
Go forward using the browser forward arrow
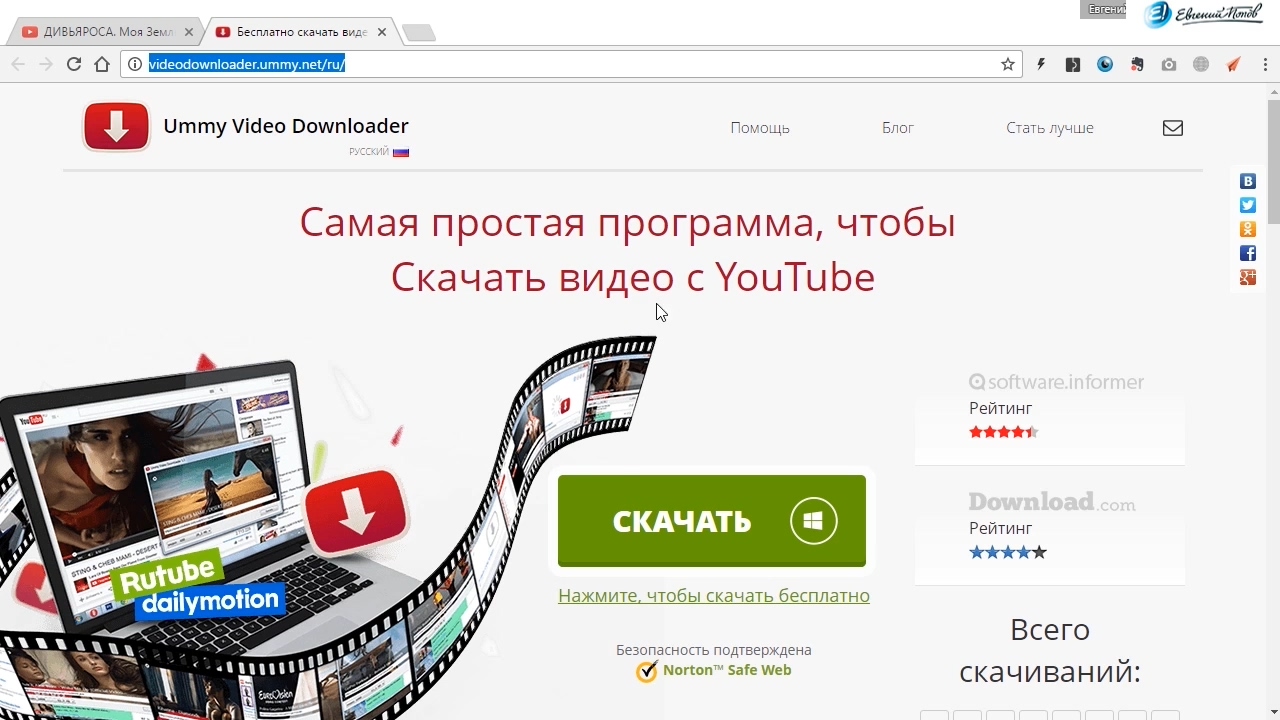point(46,64)
